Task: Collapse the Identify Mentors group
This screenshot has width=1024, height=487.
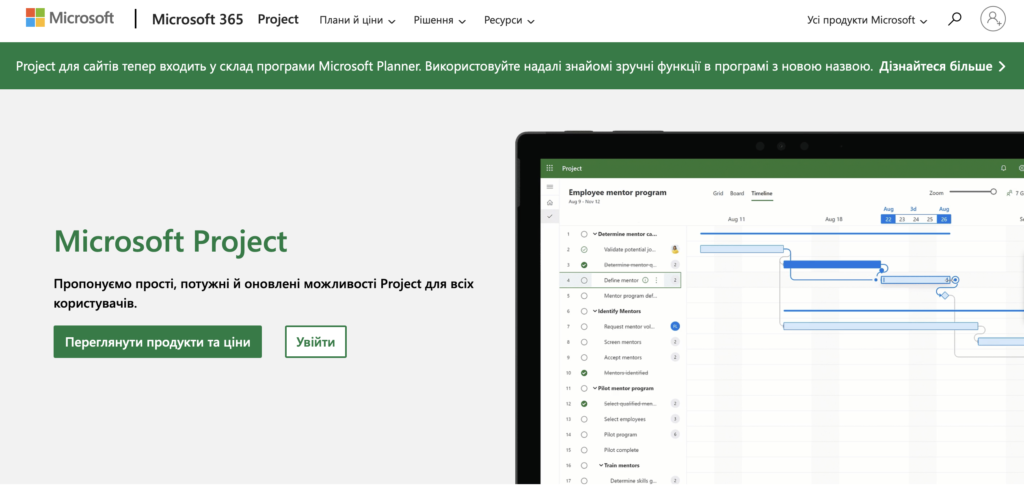Action: [595, 311]
